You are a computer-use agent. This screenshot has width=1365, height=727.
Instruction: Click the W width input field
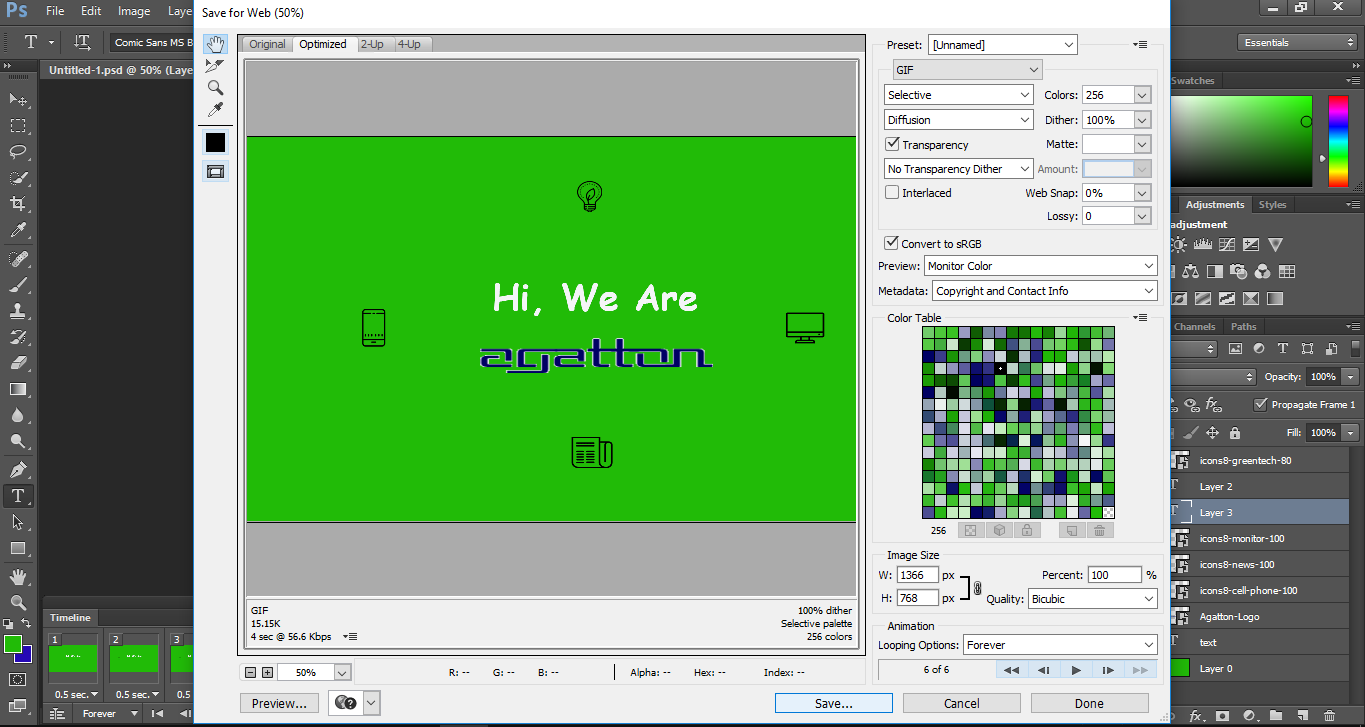[918, 575]
